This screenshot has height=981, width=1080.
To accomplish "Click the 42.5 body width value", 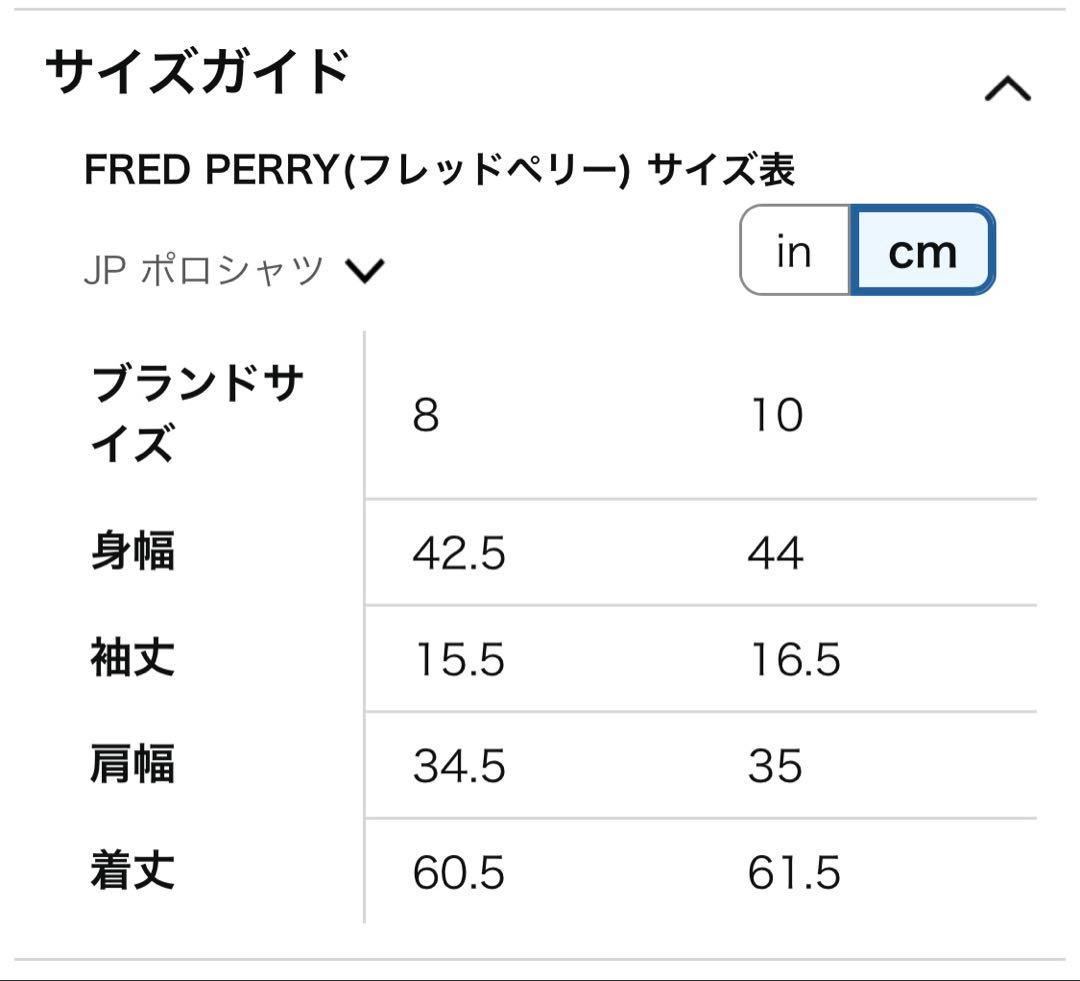I will (459, 553).
